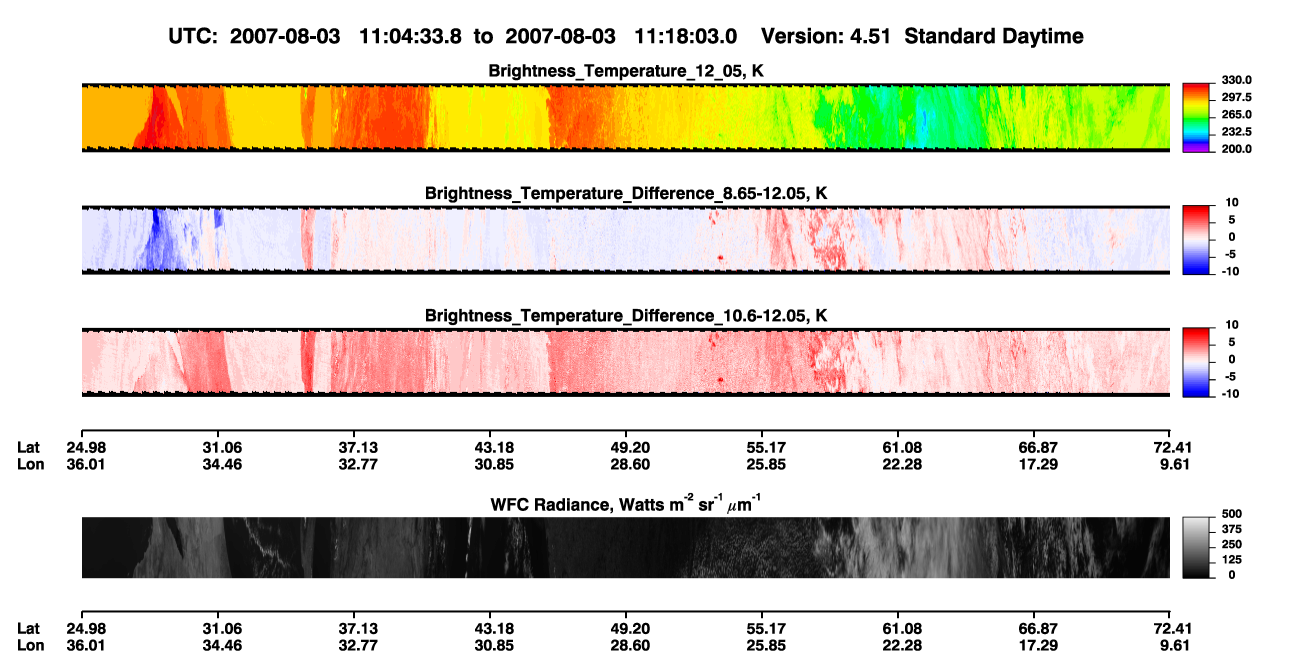Image resolution: width=1300 pixels, height=667 pixels.
Task: Click the 375 tick on the WFC color bar
Action: 1231,531
